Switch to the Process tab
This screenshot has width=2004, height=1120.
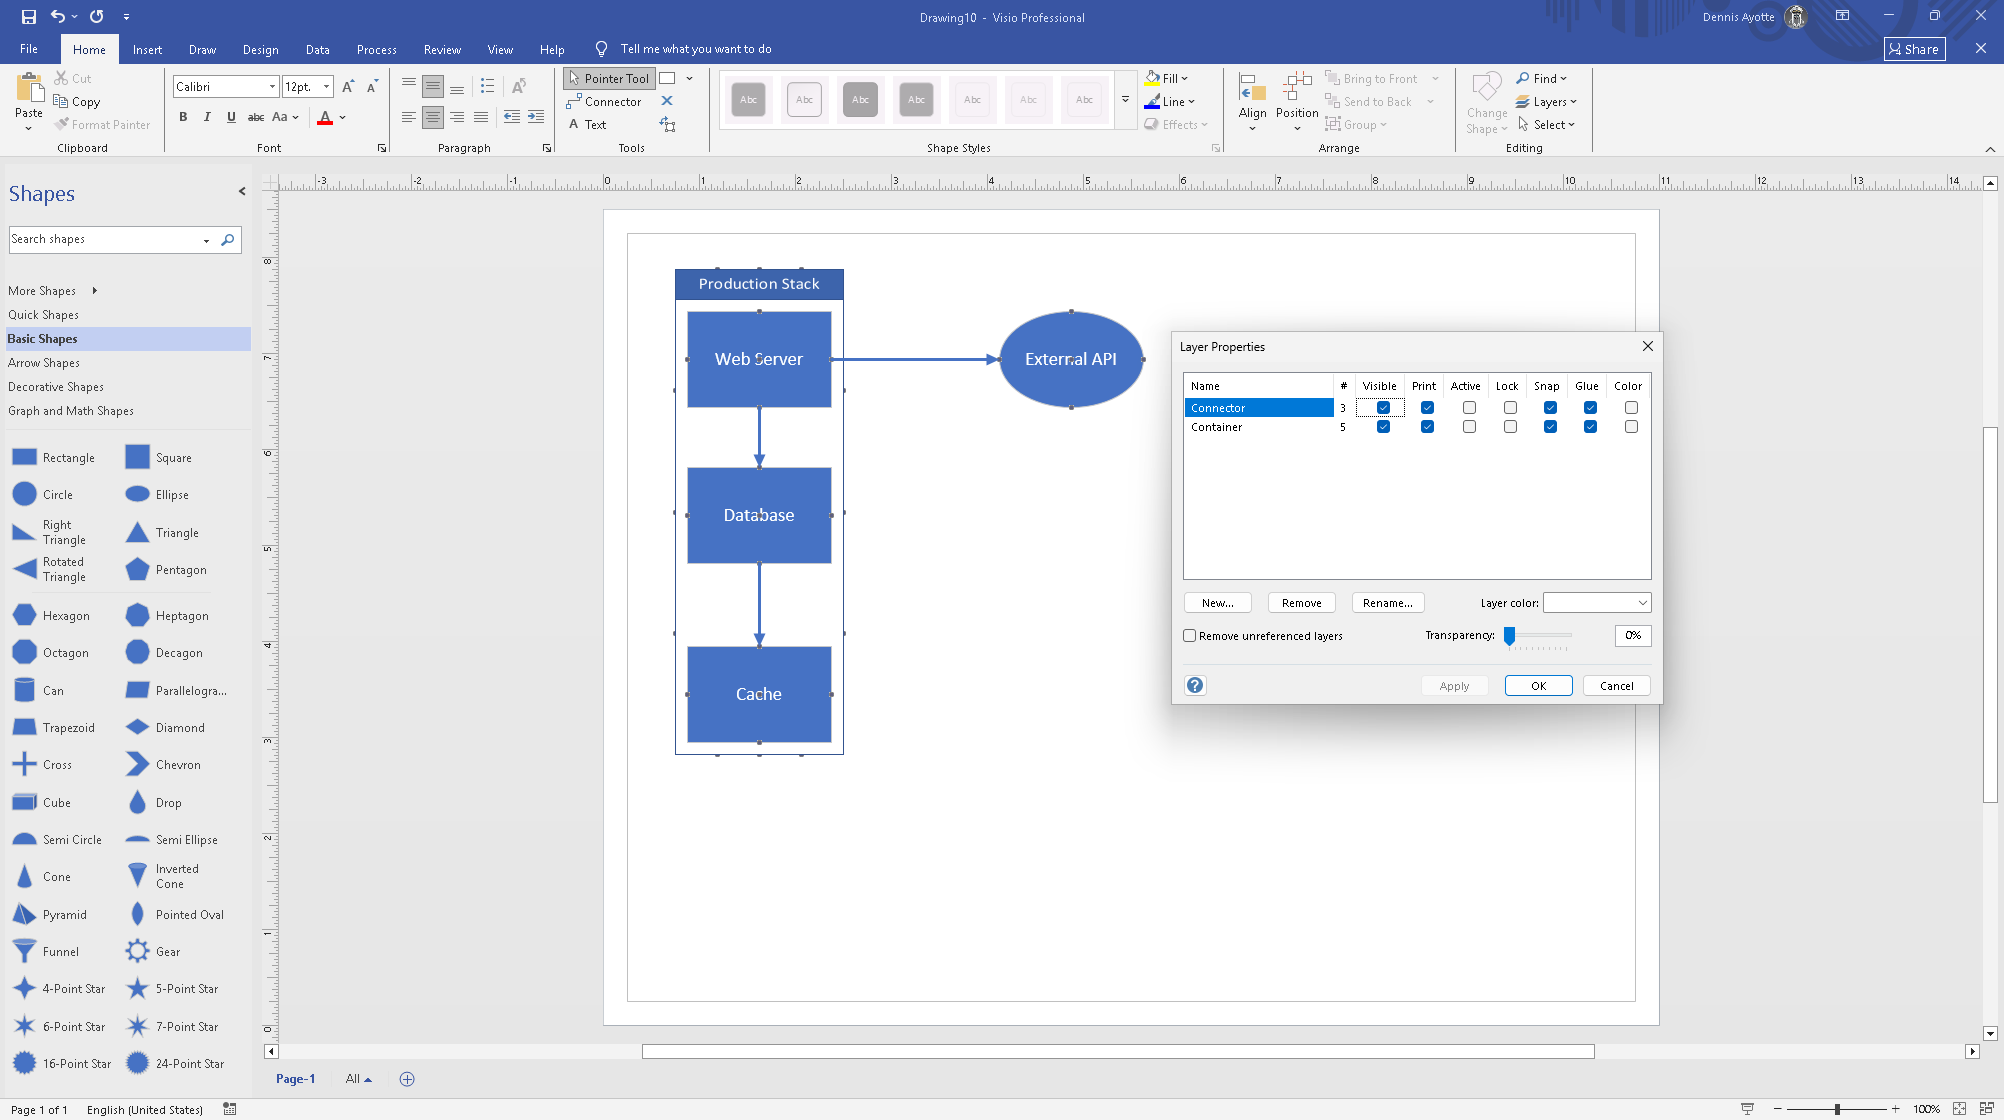click(376, 49)
